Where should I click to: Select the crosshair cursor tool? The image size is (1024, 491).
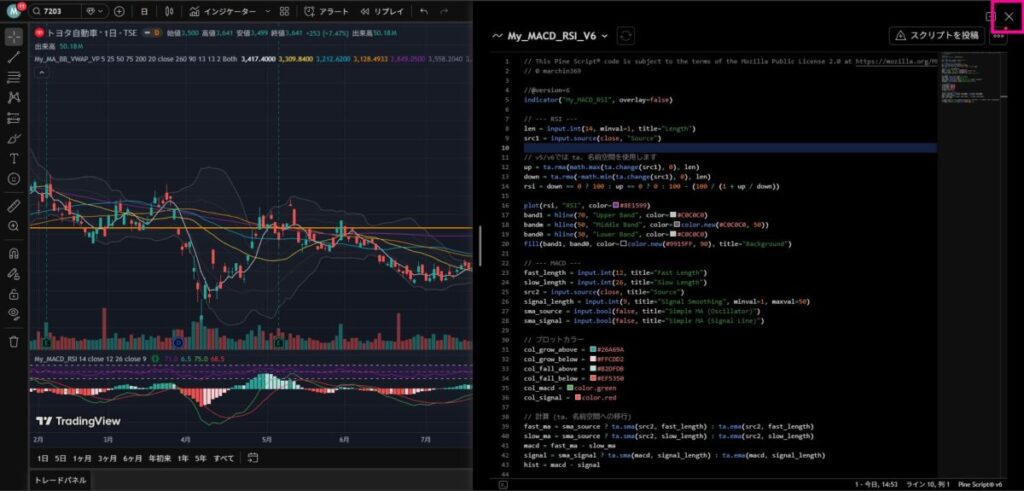(14, 37)
